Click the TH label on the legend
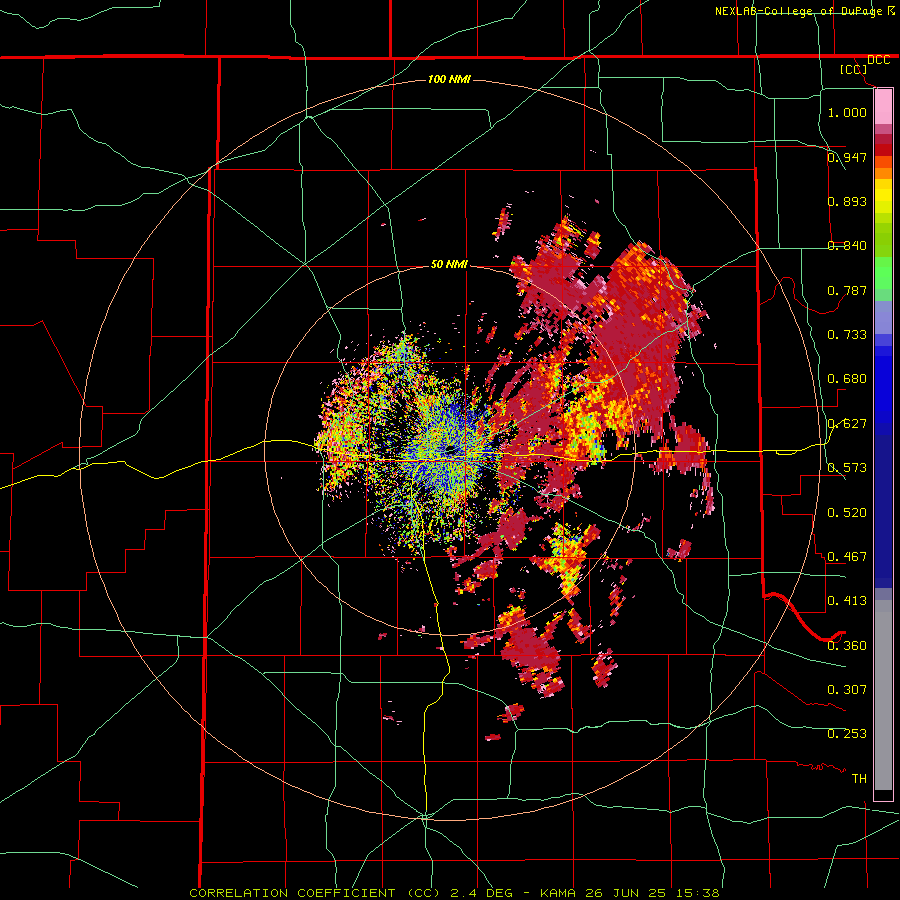 click(859, 778)
